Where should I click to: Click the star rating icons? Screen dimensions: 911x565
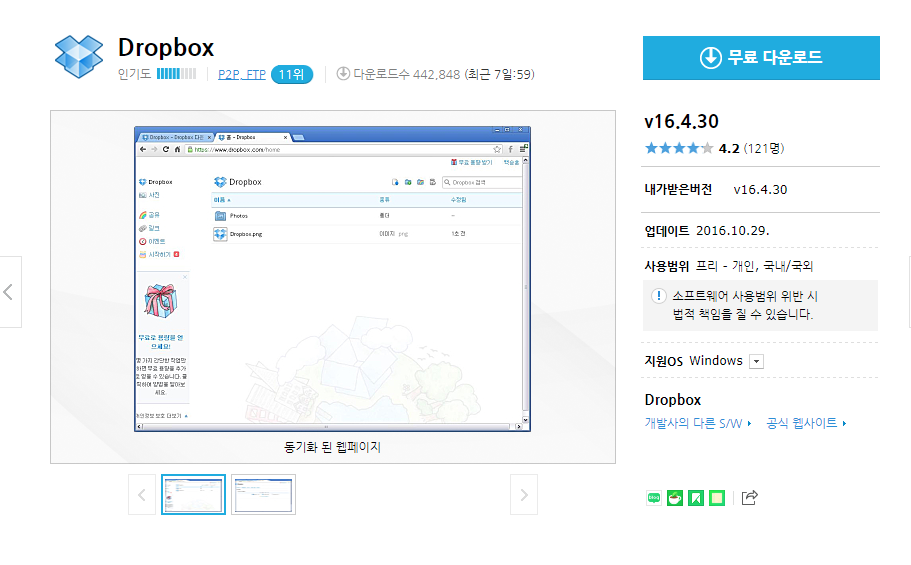[679, 148]
